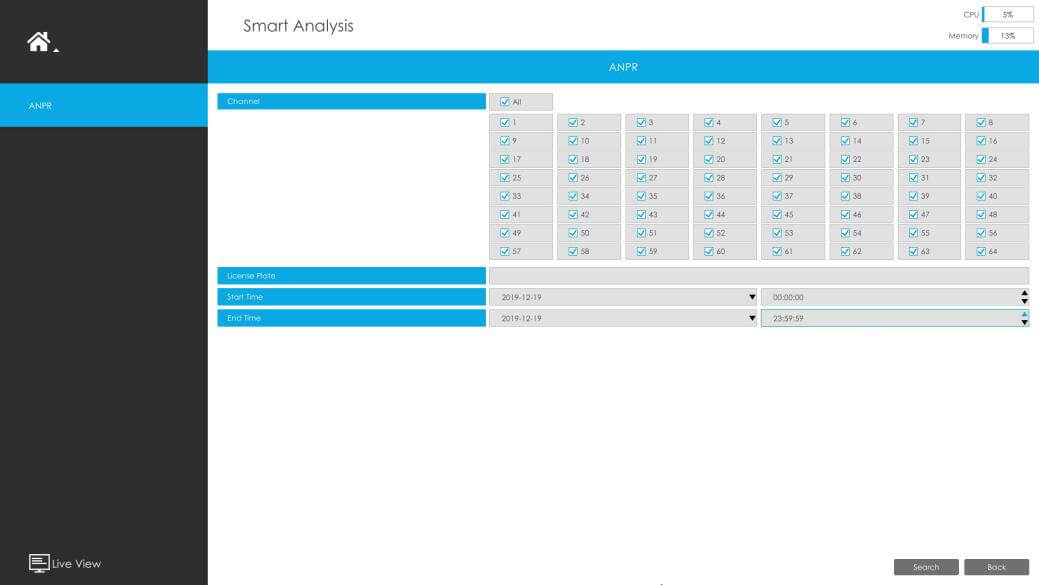Click the Home icon in sidebar
1039x585 pixels.
tap(39, 42)
